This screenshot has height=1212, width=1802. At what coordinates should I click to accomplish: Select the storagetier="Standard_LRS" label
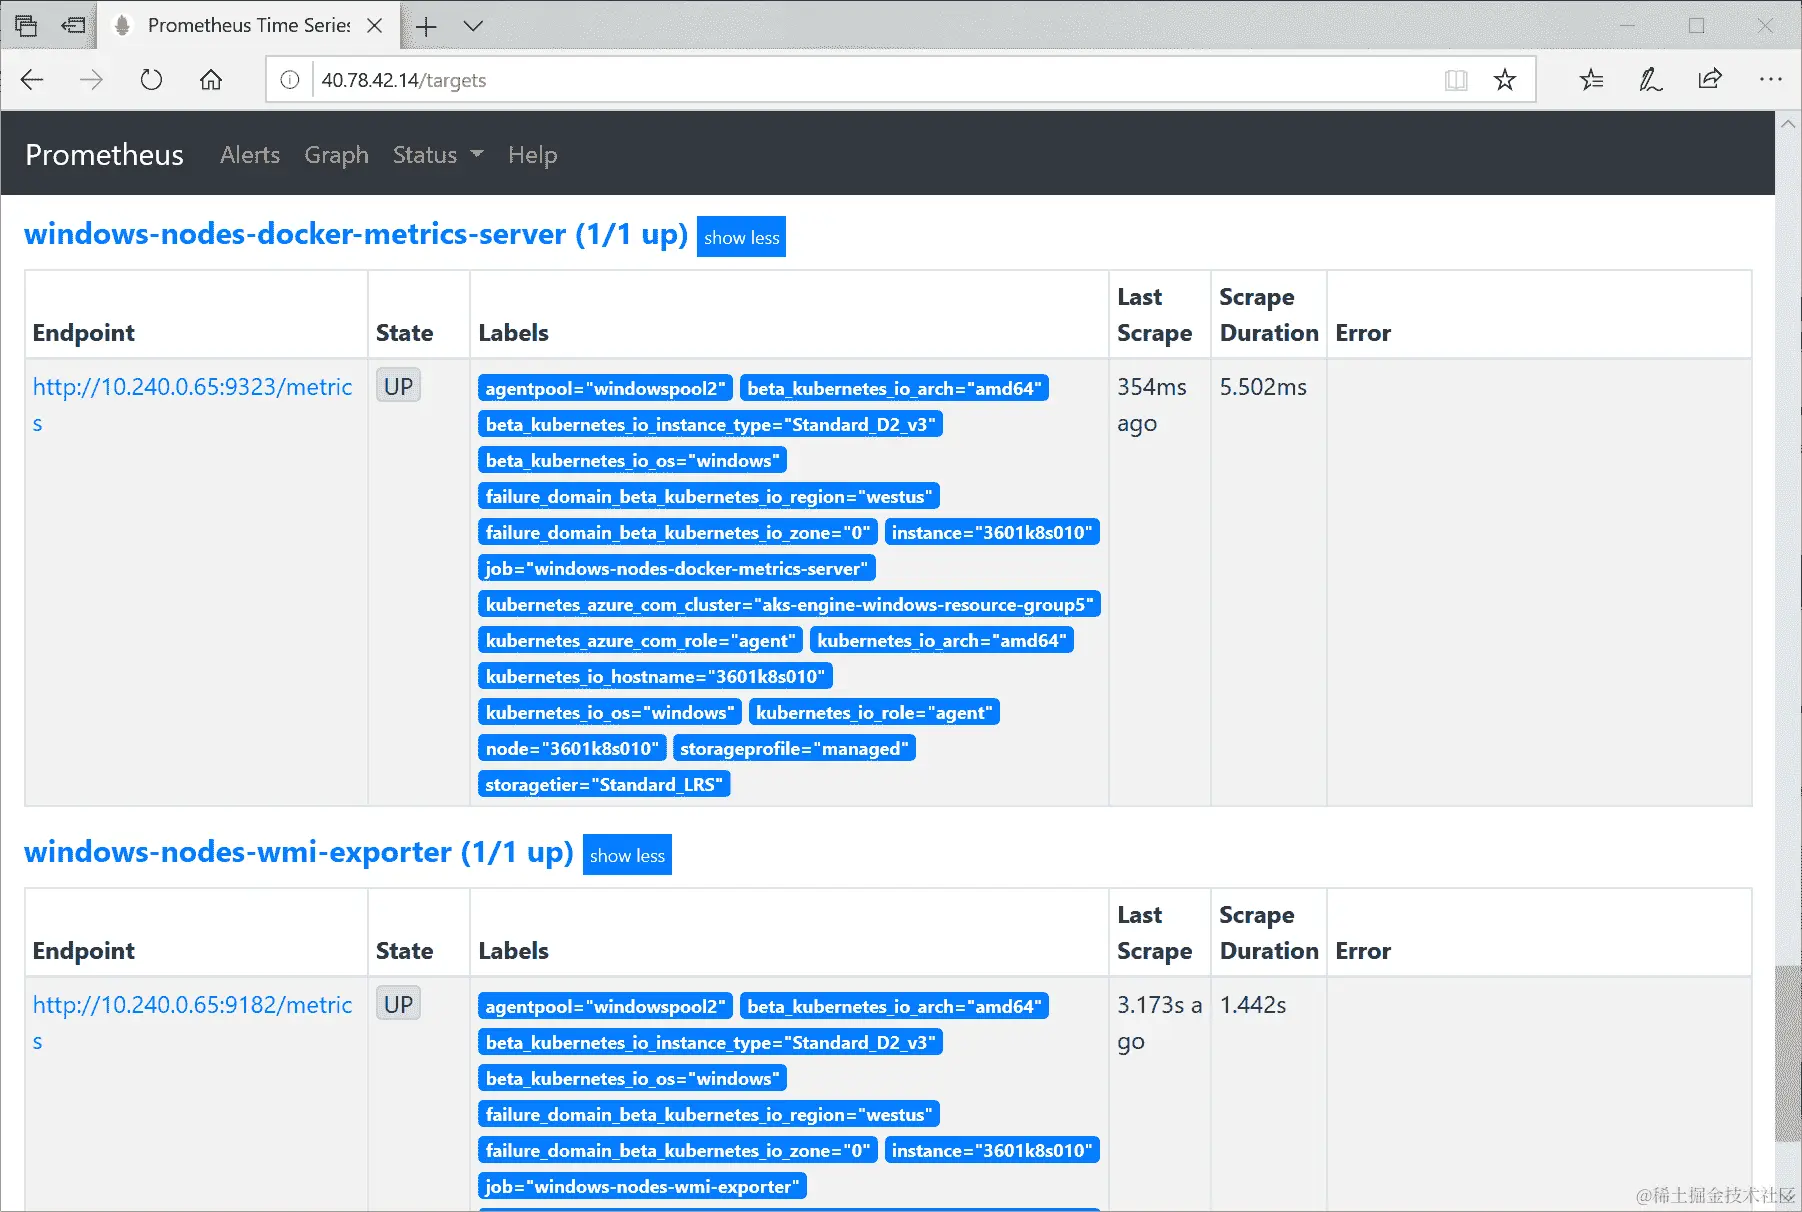coord(604,784)
